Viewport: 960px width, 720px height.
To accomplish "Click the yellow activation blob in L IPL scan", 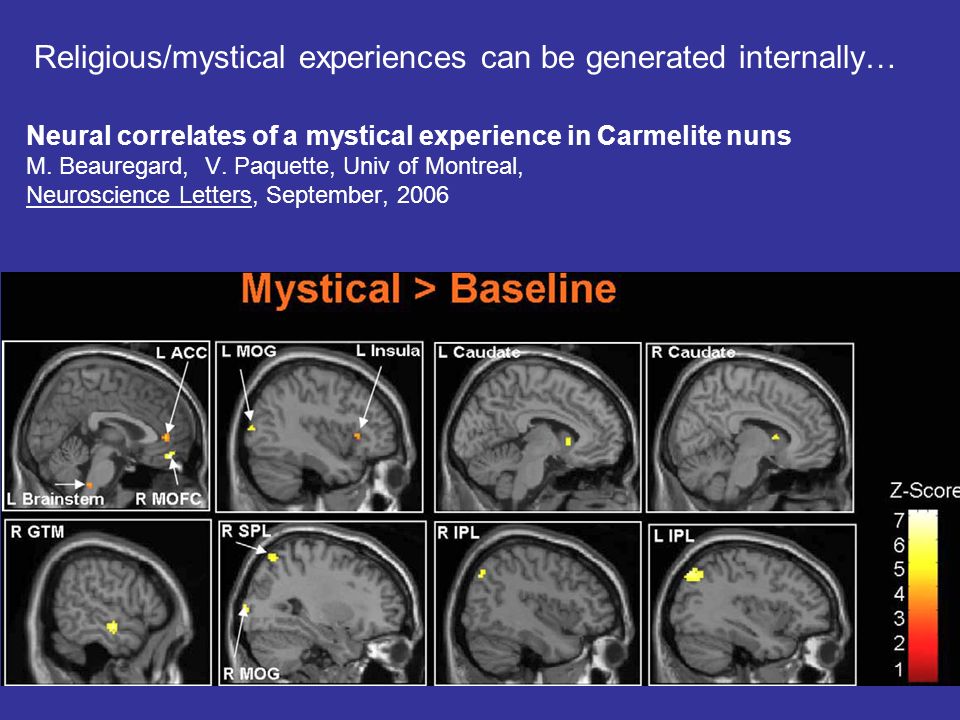I will pyautogui.click(x=694, y=575).
